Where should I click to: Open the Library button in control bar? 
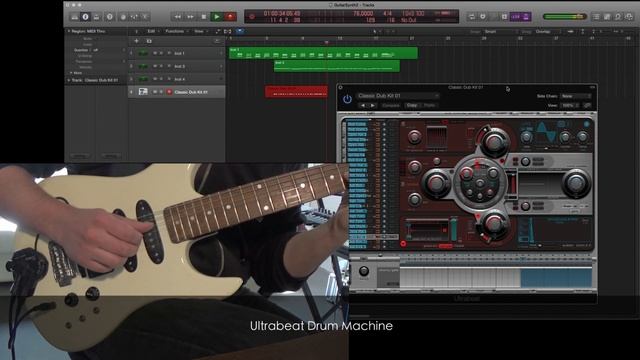tap(74, 17)
